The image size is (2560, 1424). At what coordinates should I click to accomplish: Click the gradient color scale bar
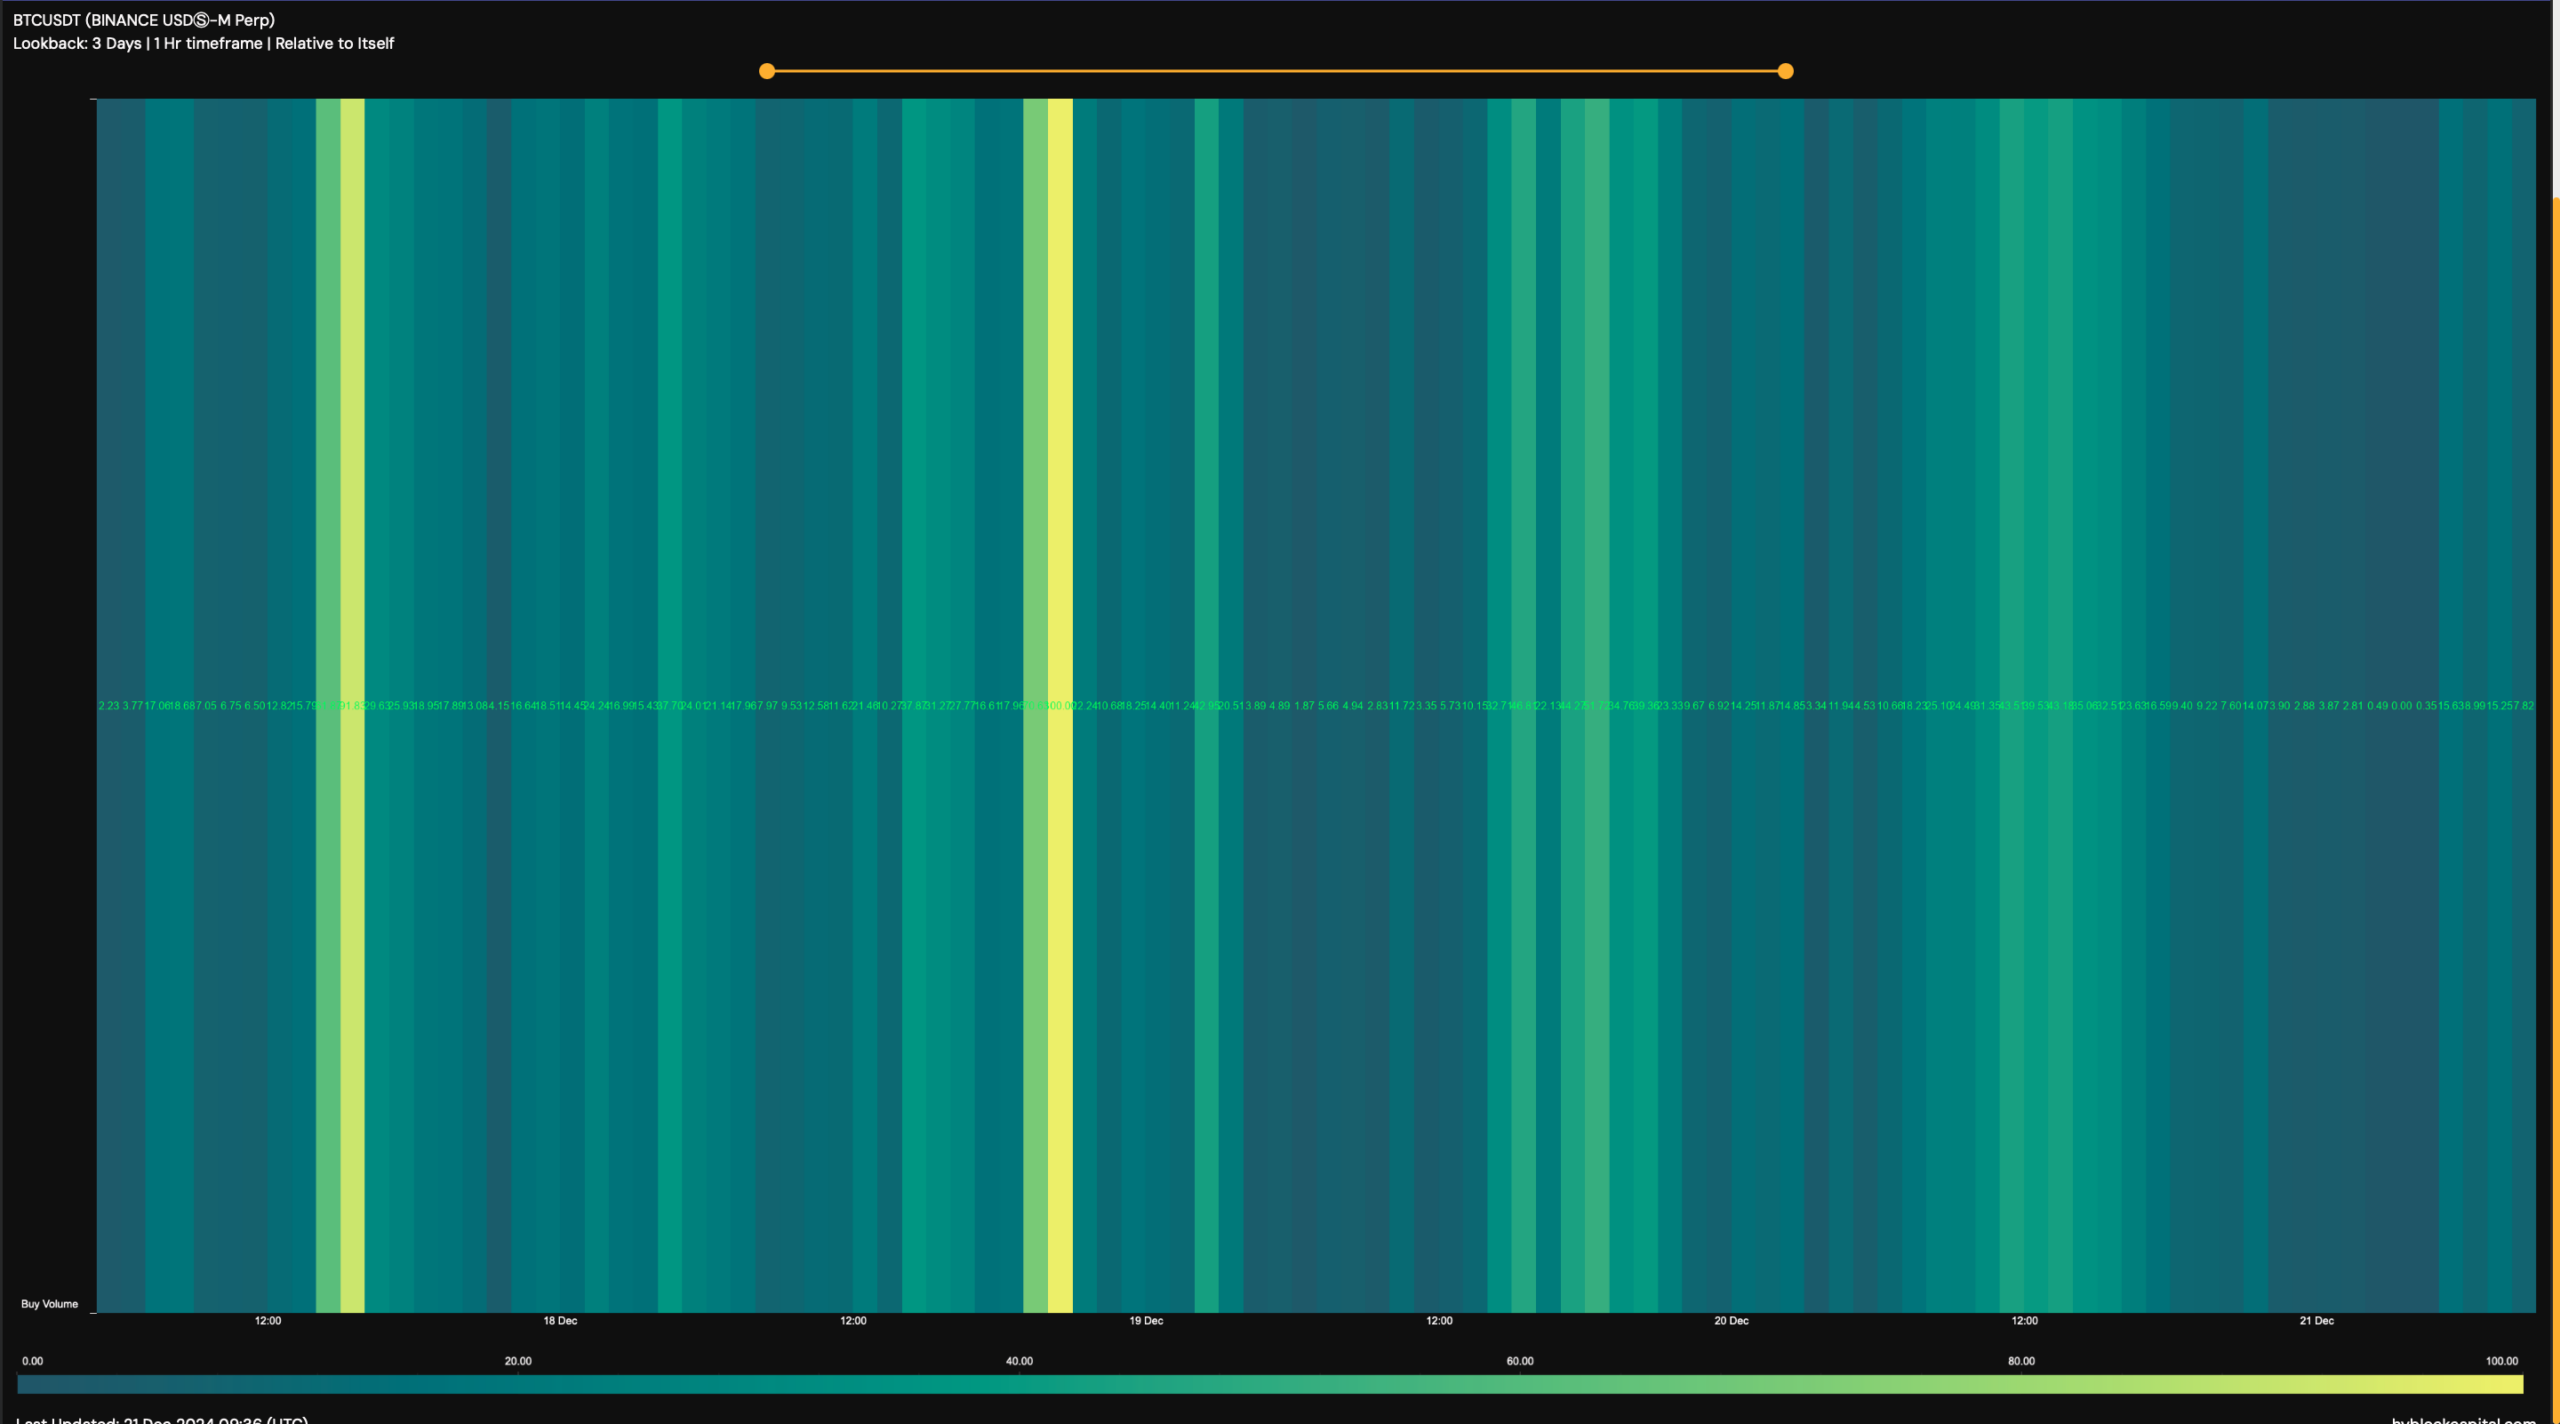(1270, 1384)
